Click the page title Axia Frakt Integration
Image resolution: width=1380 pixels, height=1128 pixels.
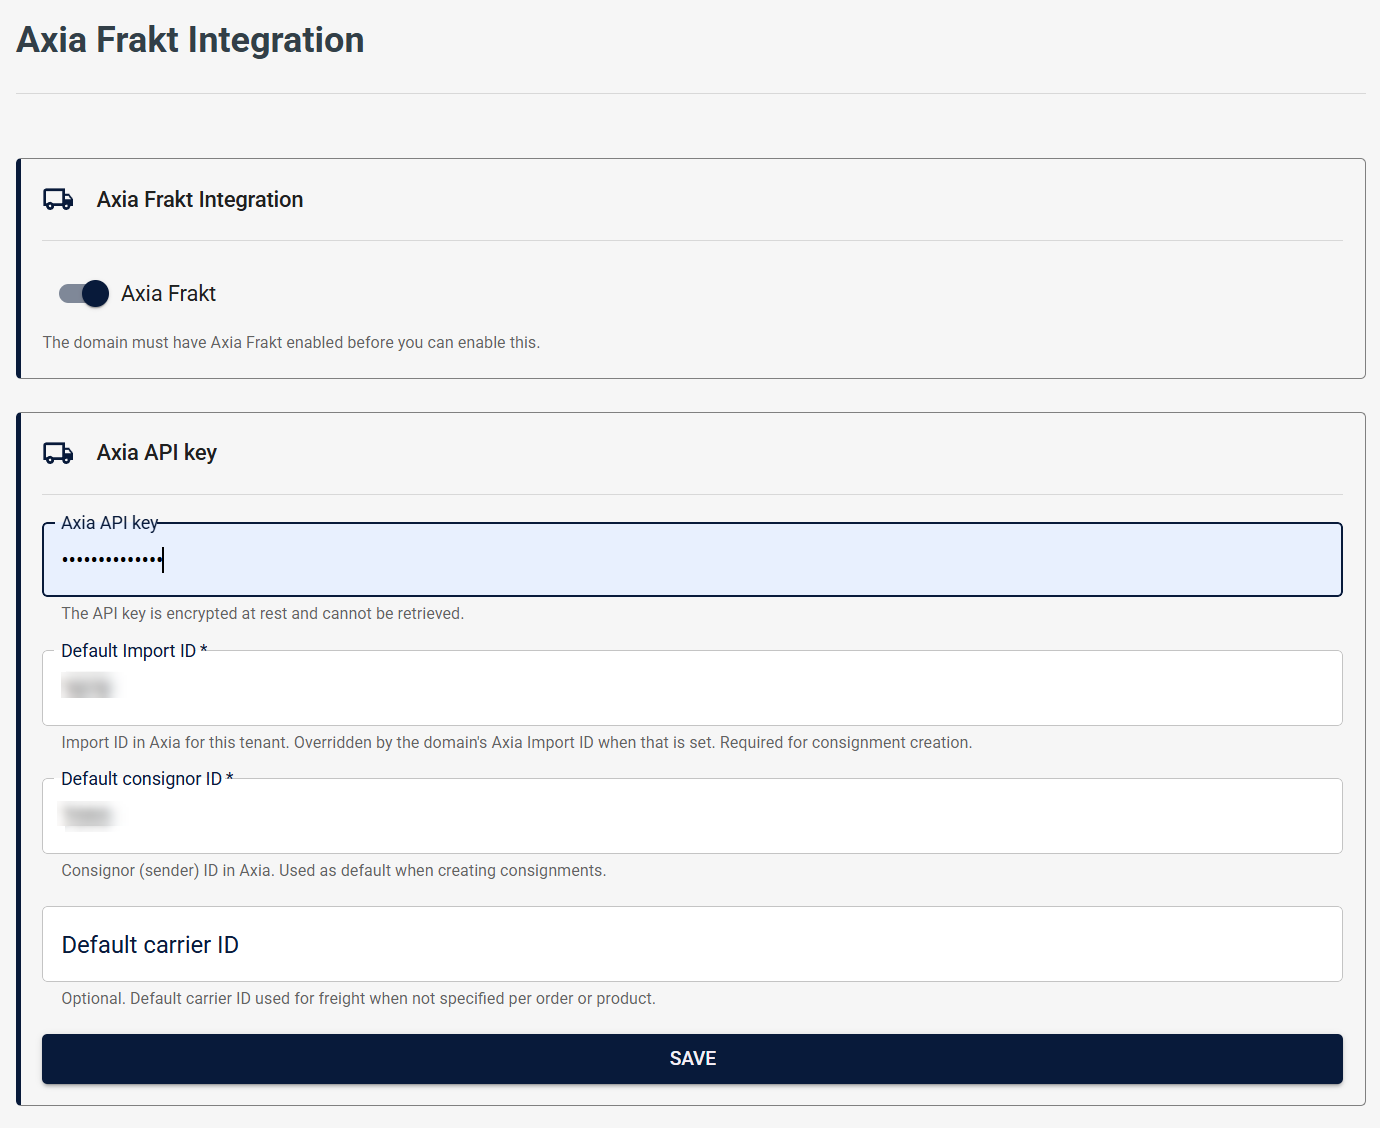coord(190,40)
